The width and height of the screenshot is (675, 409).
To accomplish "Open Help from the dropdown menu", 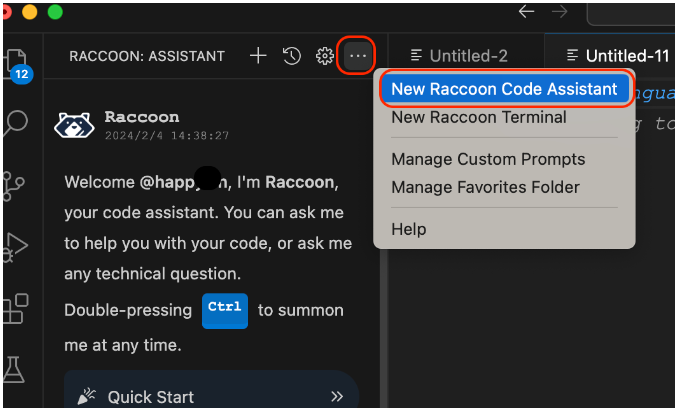I will pyautogui.click(x=409, y=229).
